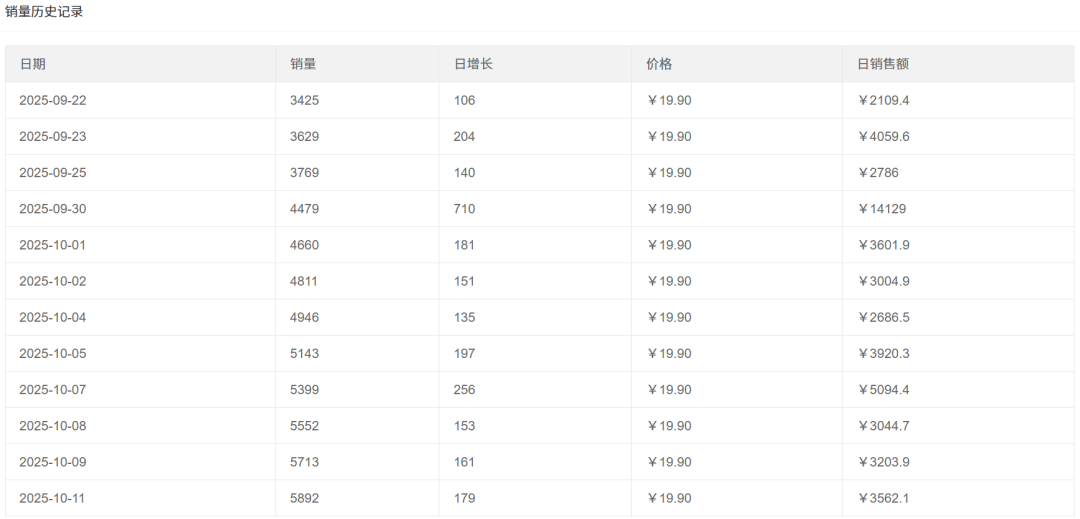1080x519 pixels.
Task: Select the 2025-09-22 date cell
Action: (53, 100)
